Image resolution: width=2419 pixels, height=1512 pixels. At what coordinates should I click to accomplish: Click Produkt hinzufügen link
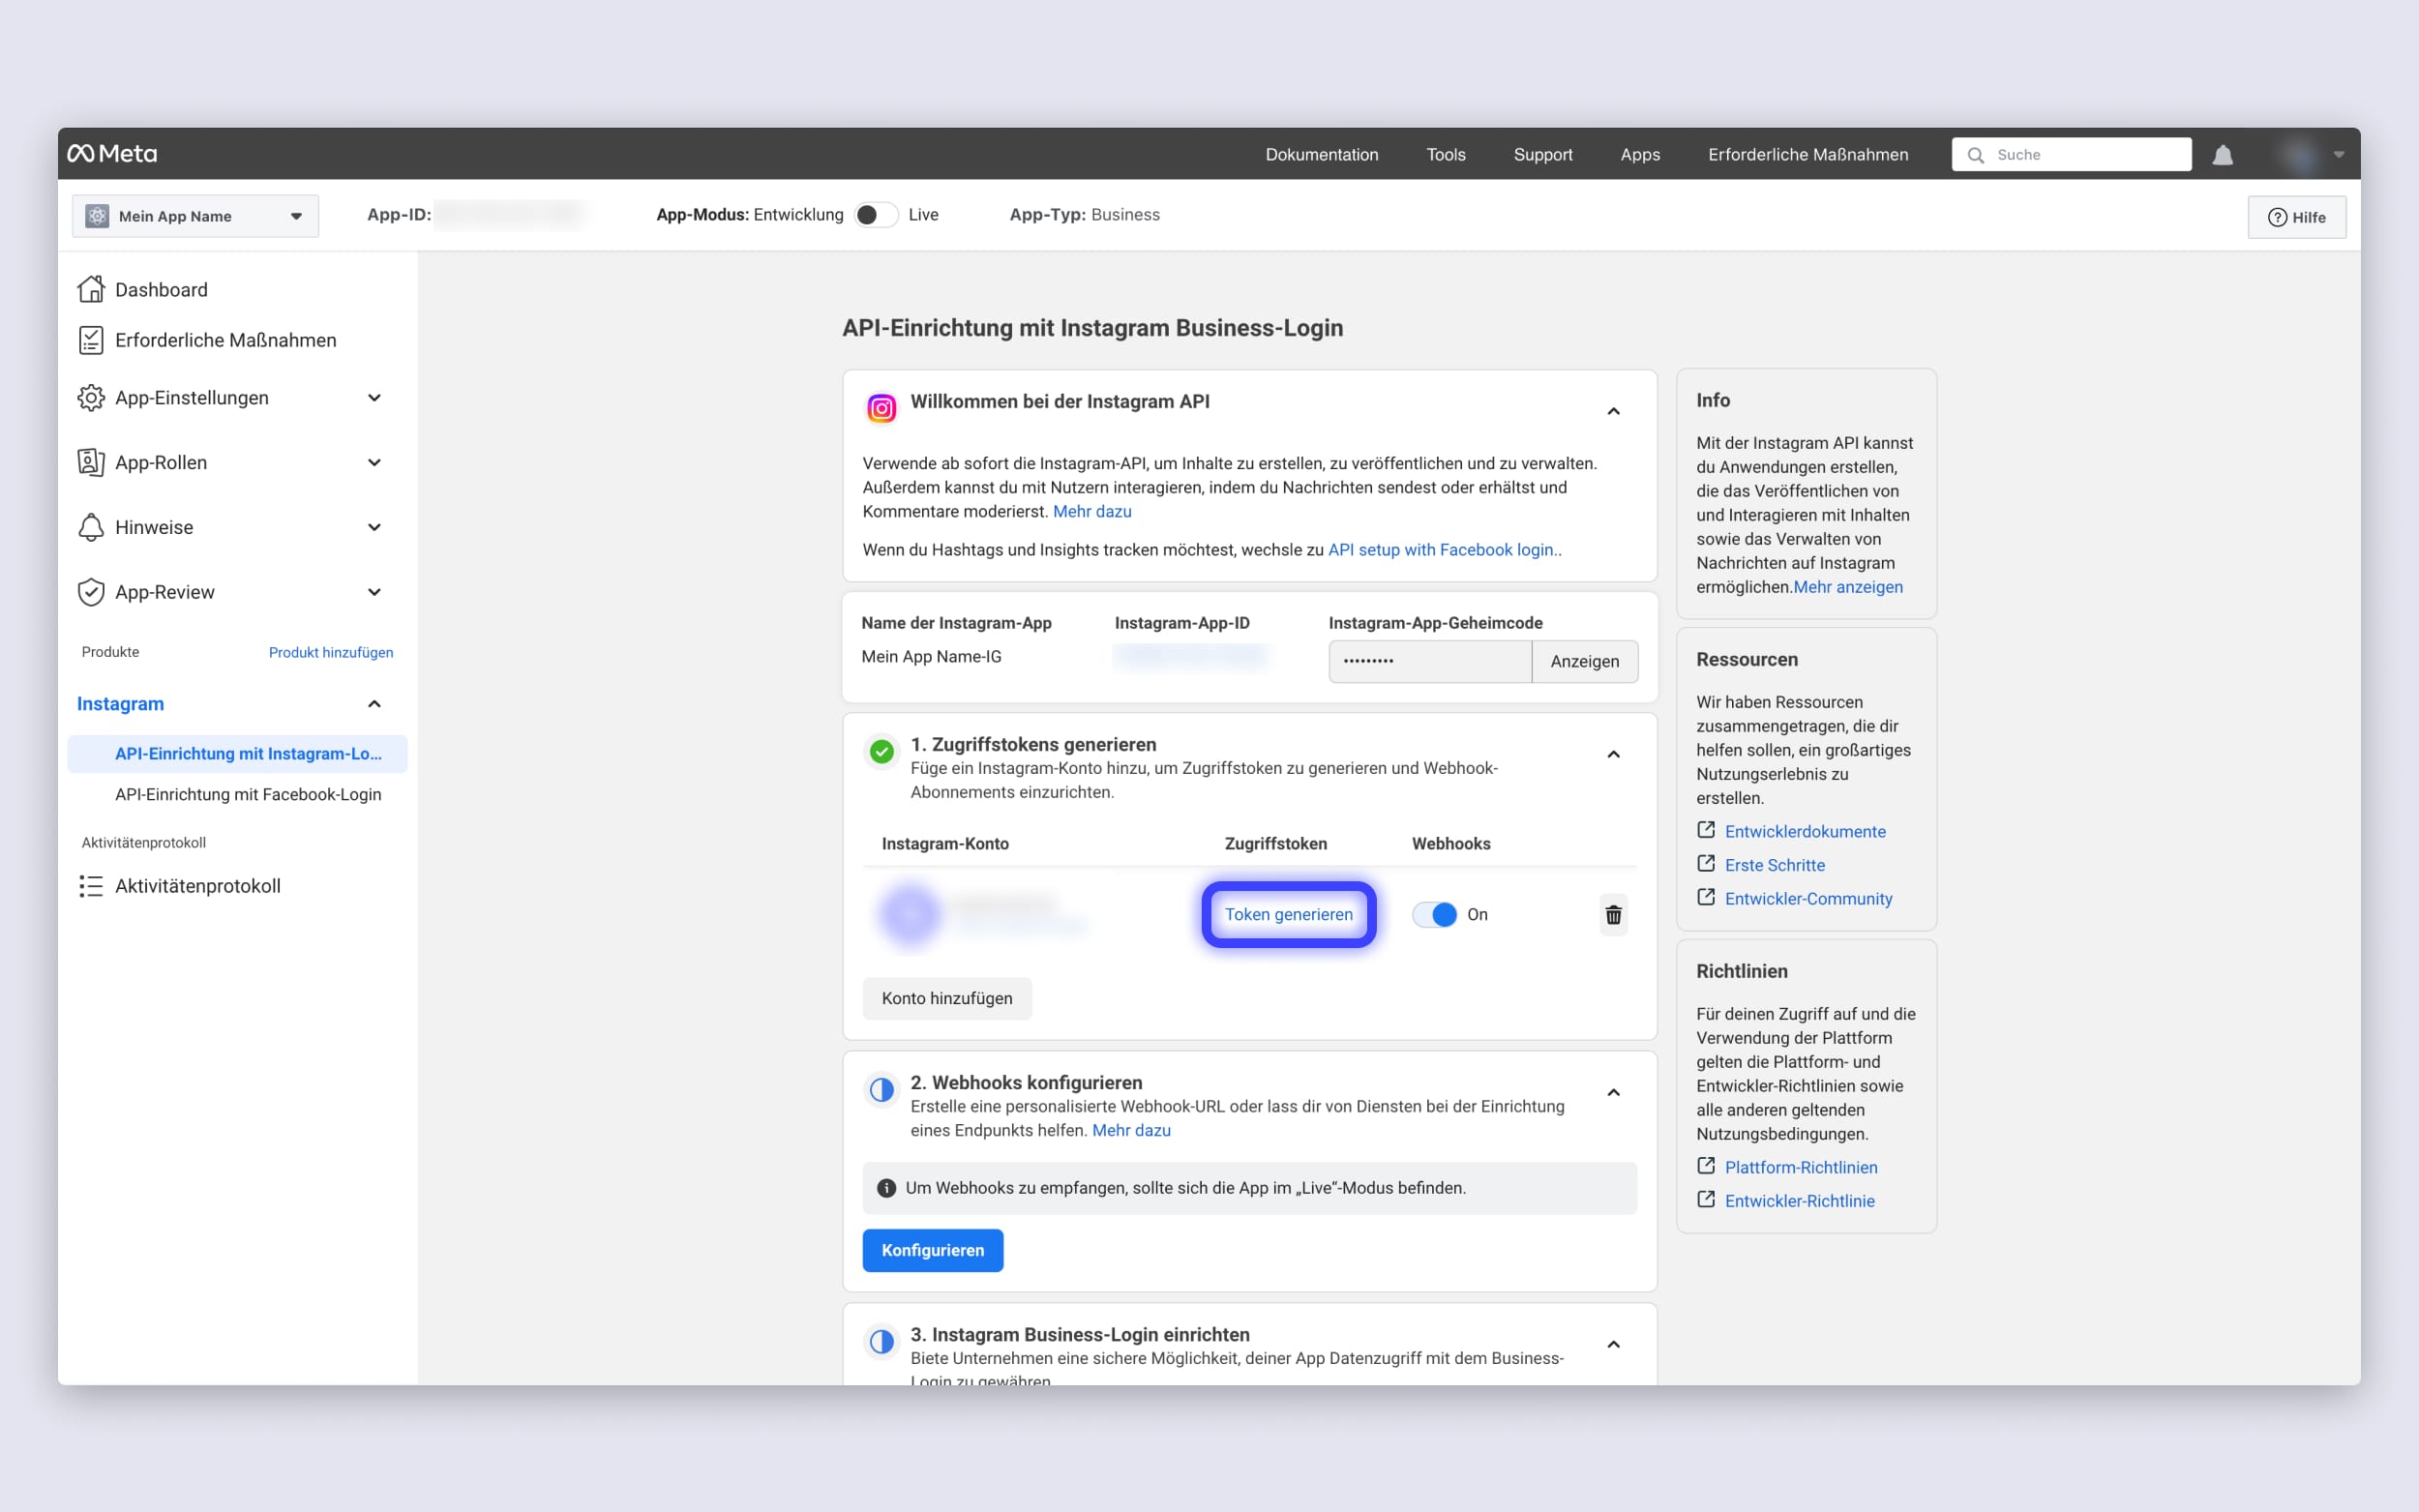(x=331, y=652)
